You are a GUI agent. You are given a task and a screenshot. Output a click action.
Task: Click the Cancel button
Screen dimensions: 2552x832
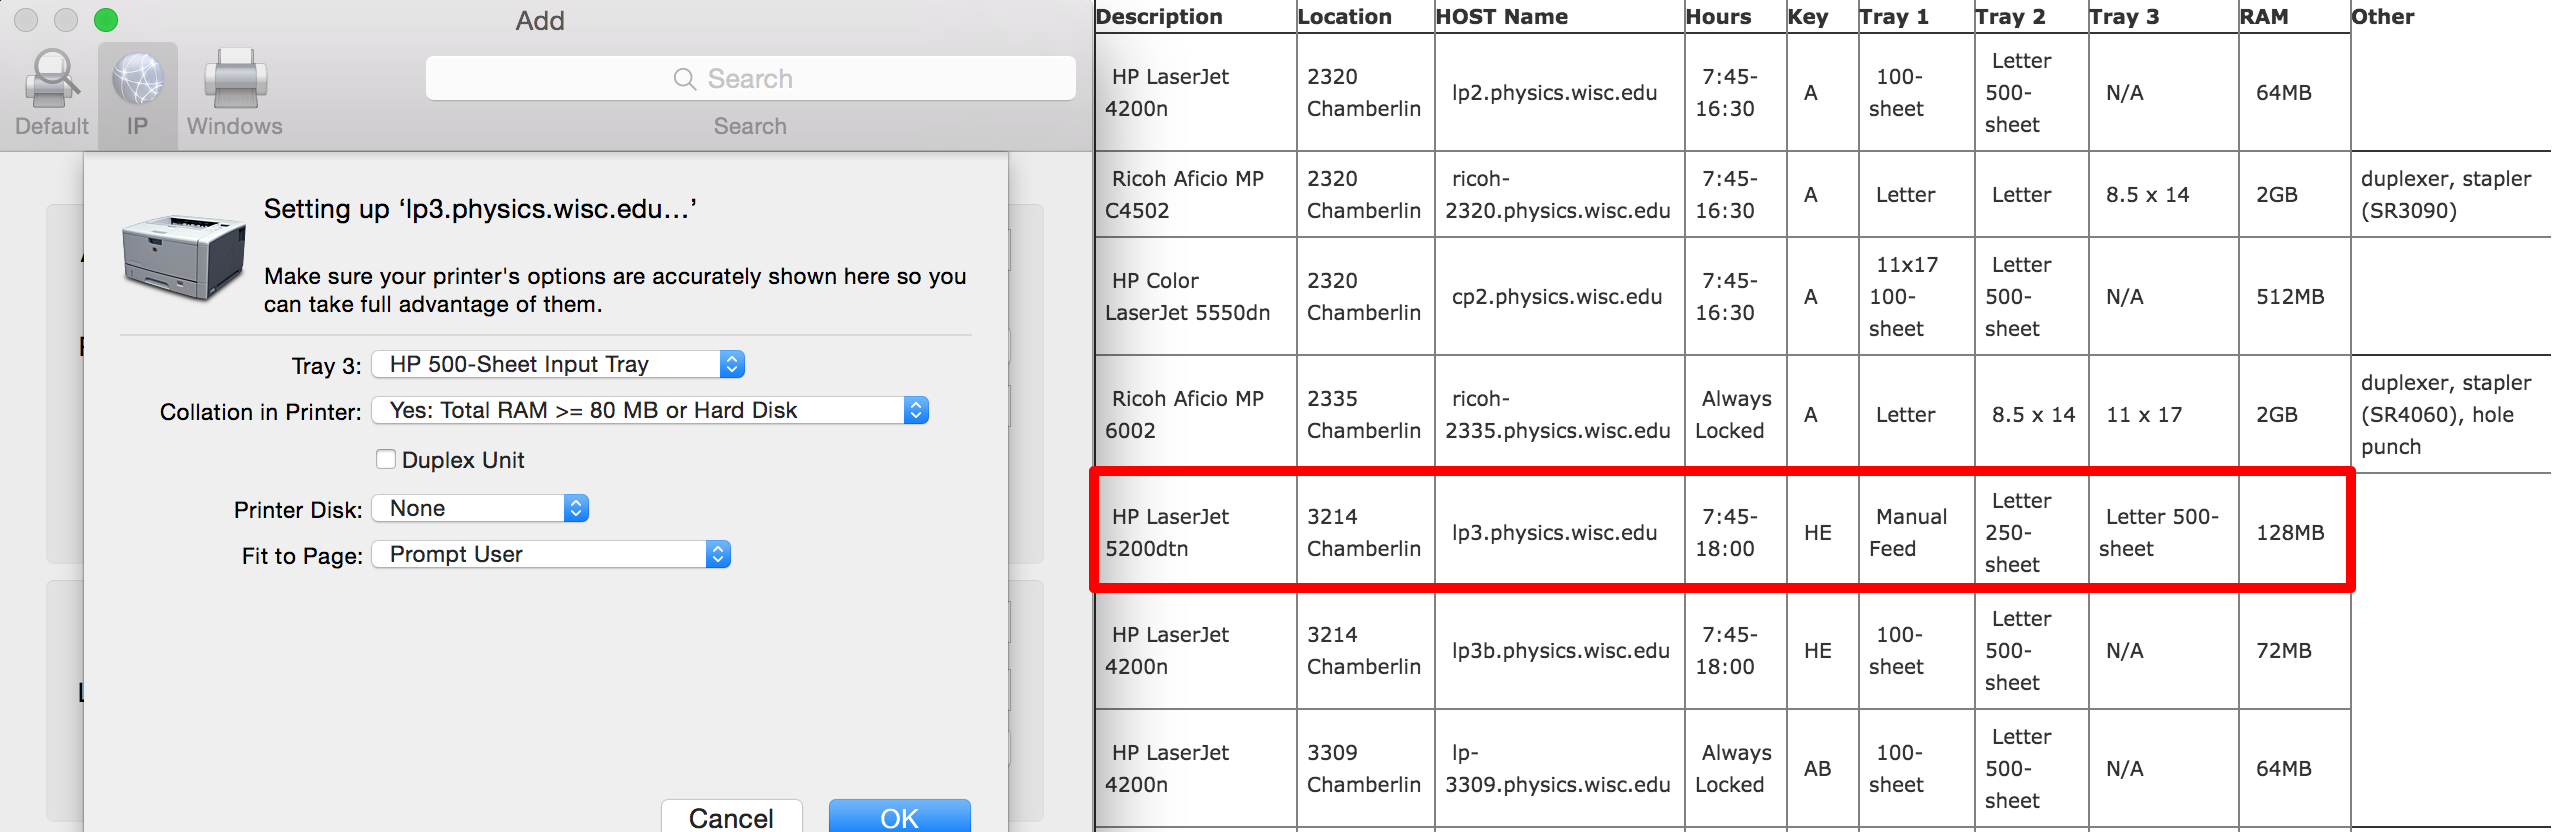pyautogui.click(x=732, y=817)
